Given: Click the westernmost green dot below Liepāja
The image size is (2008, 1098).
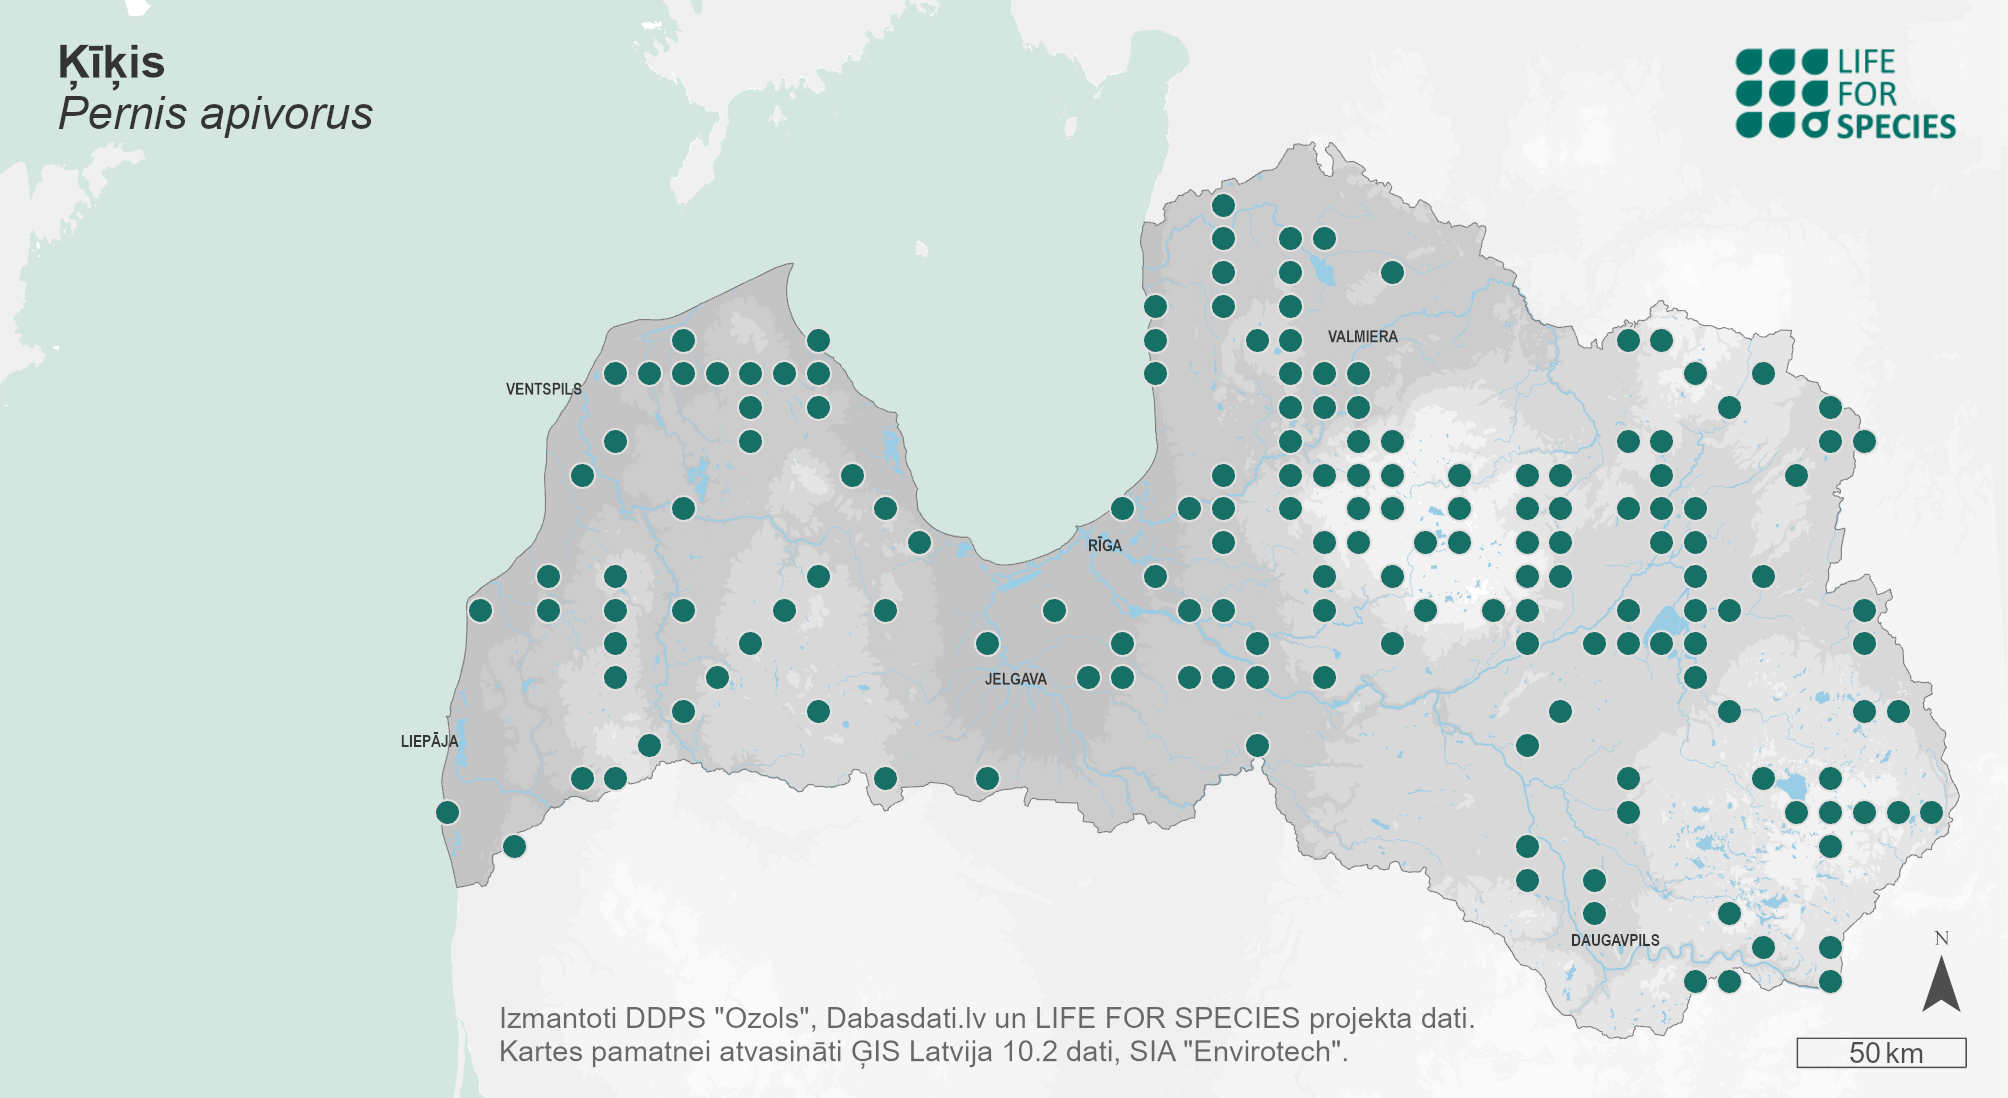Looking at the screenshot, I should click(447, 812).
